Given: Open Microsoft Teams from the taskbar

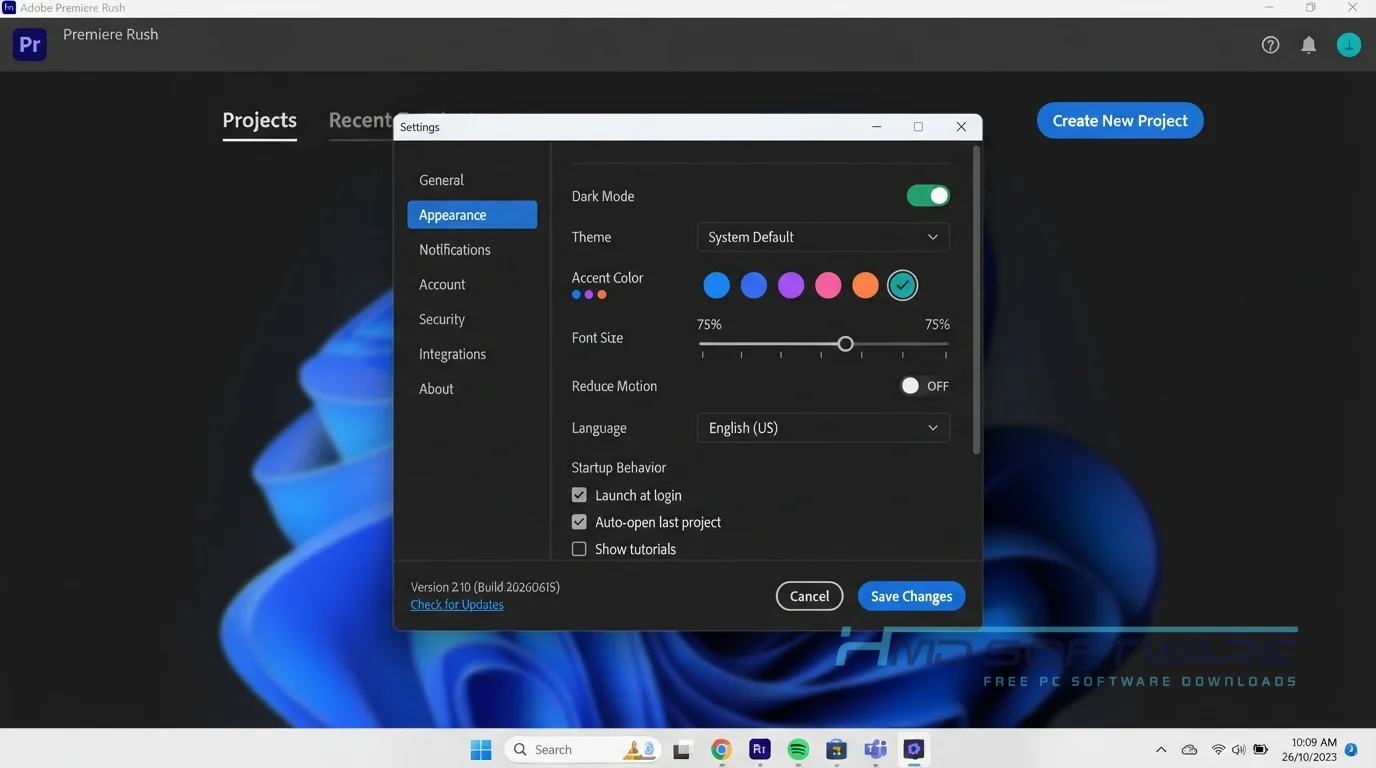Looking at the screenshot, I should coord(875,749).
